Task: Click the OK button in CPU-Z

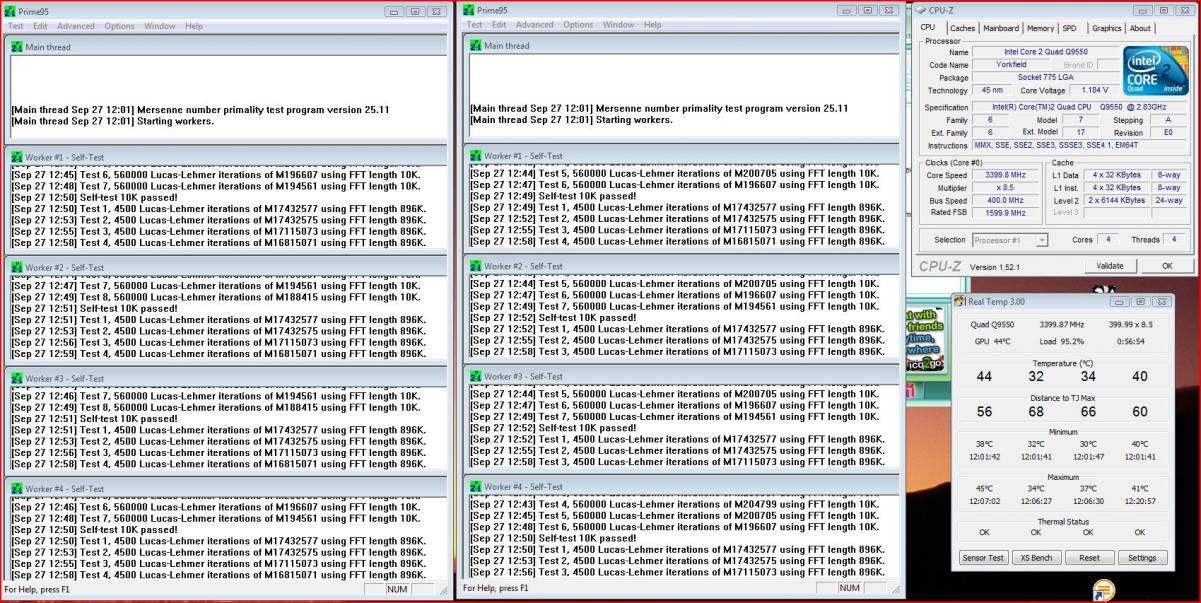Action: [x=1166, y=266]
